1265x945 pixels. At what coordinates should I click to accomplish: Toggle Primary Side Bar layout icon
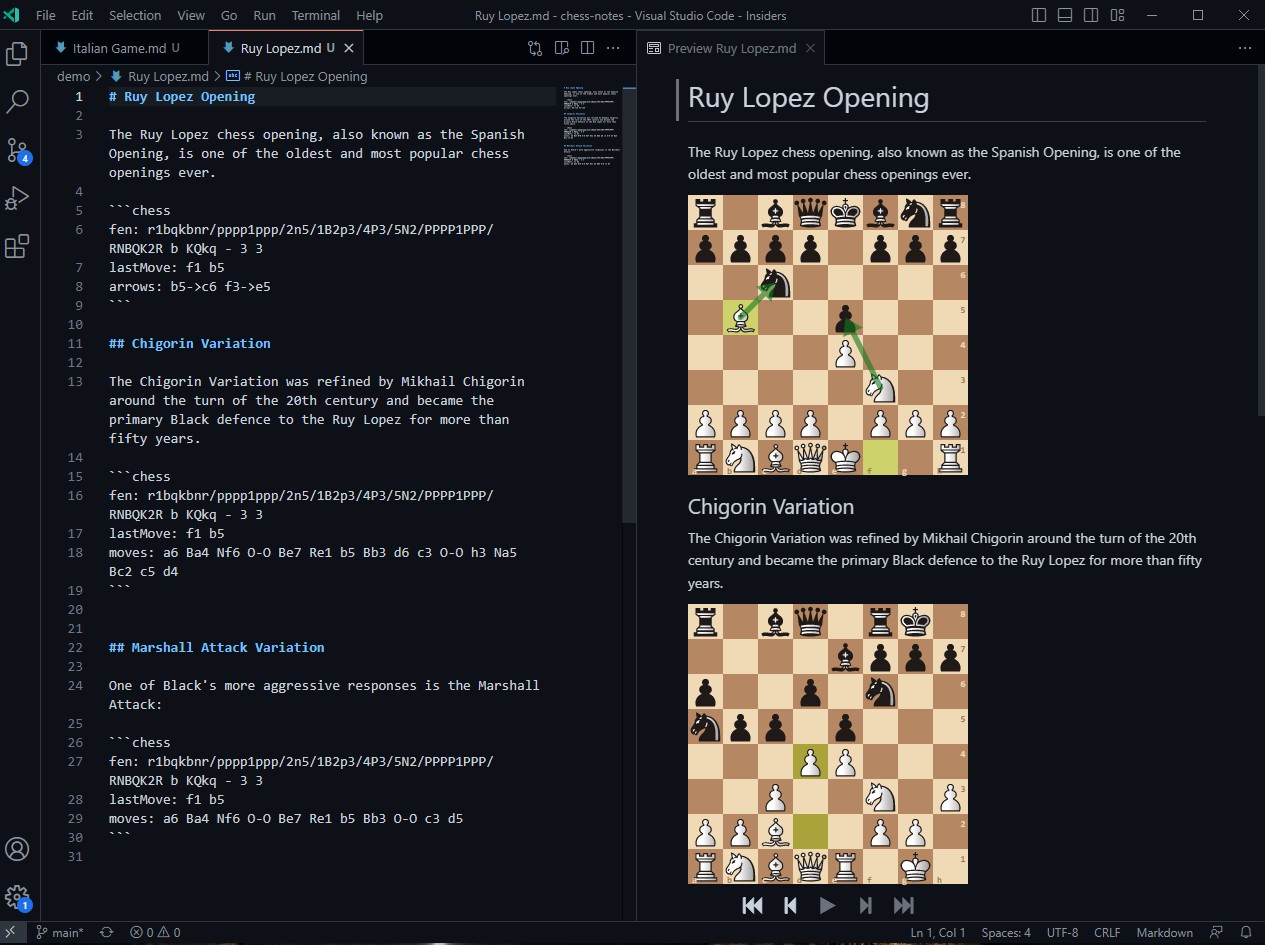point(1039,15)
